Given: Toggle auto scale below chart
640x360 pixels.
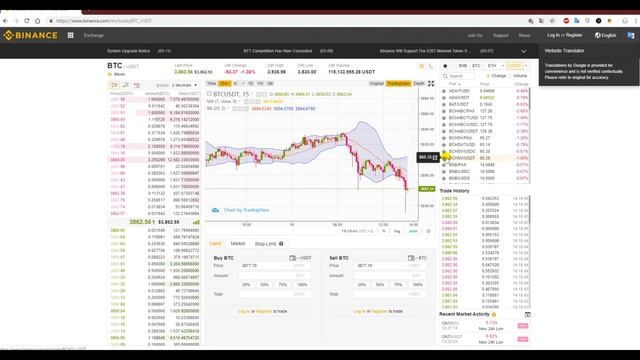Looking at the screenshot, I should click(413, 231).
